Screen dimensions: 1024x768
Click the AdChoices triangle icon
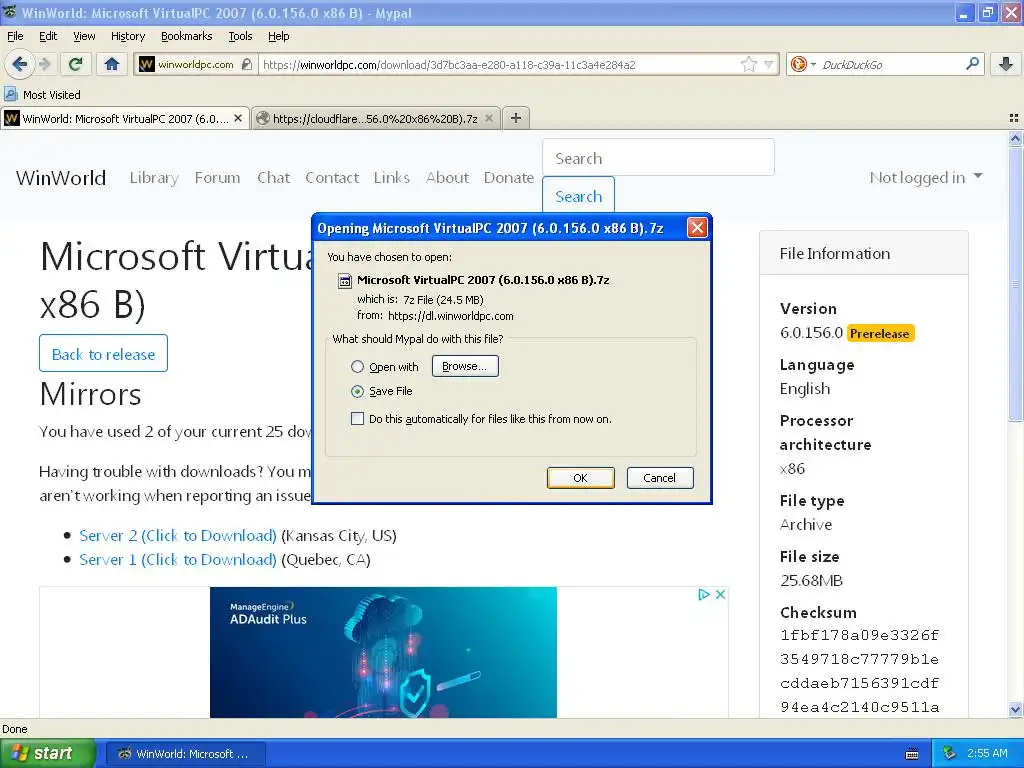tap(703, 594)
